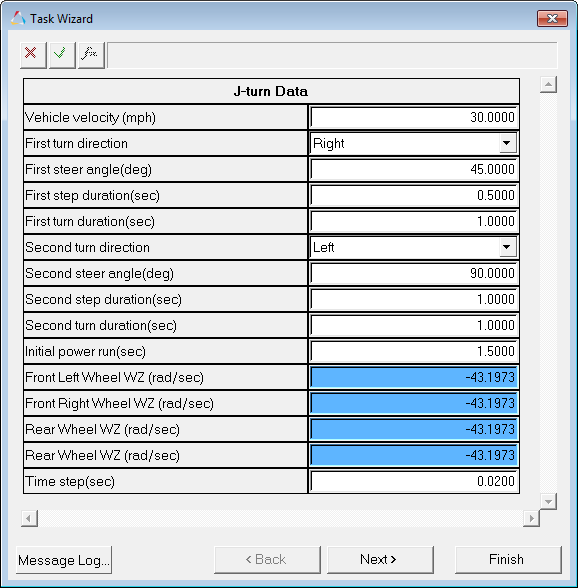Open the fx expression builder icon

(x=91, y=55)
